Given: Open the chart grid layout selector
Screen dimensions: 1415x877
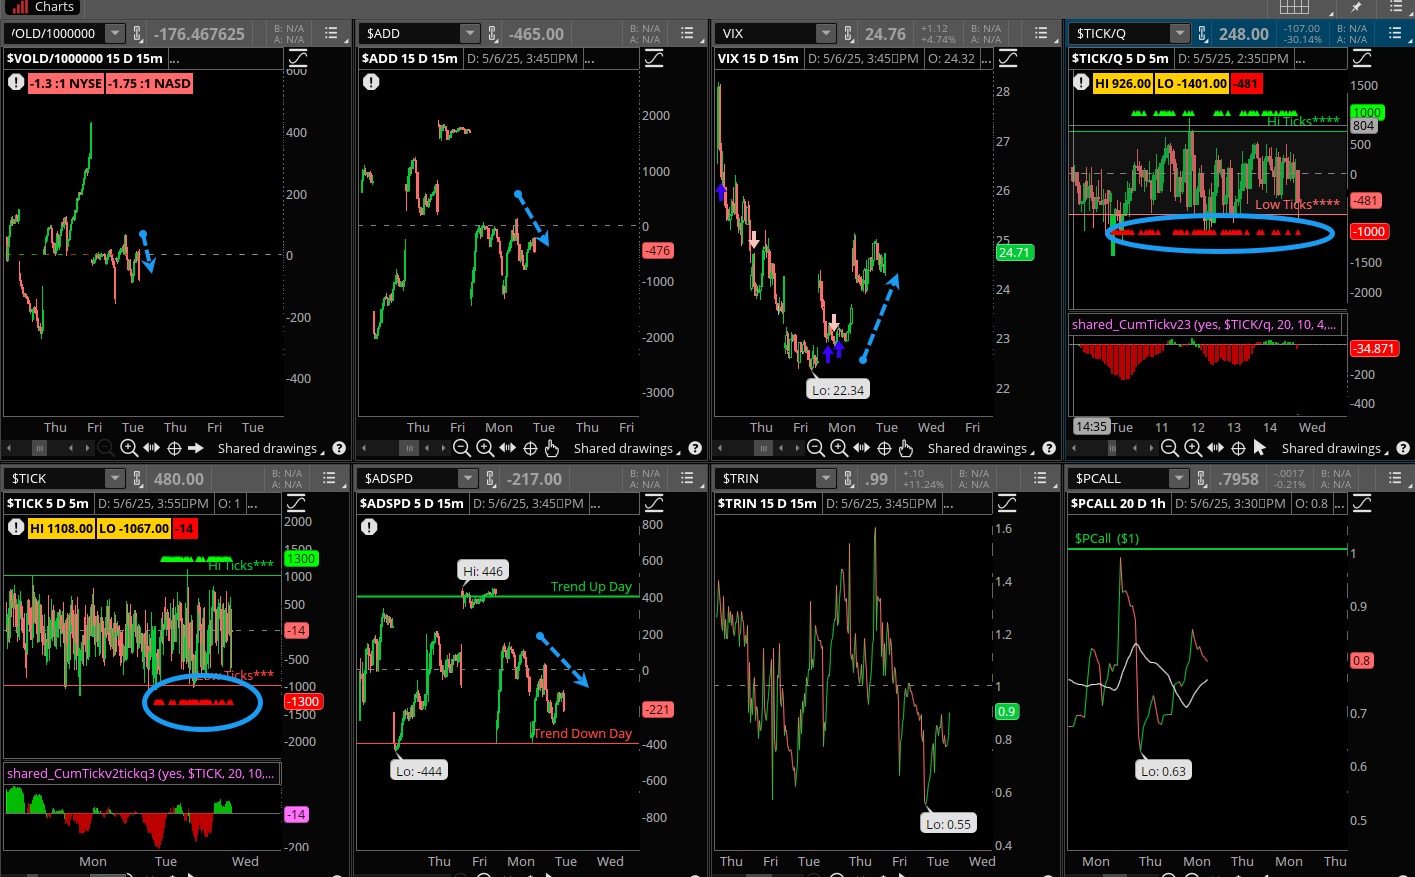Looking at the screenshot, I should (x=1294, y=6).
